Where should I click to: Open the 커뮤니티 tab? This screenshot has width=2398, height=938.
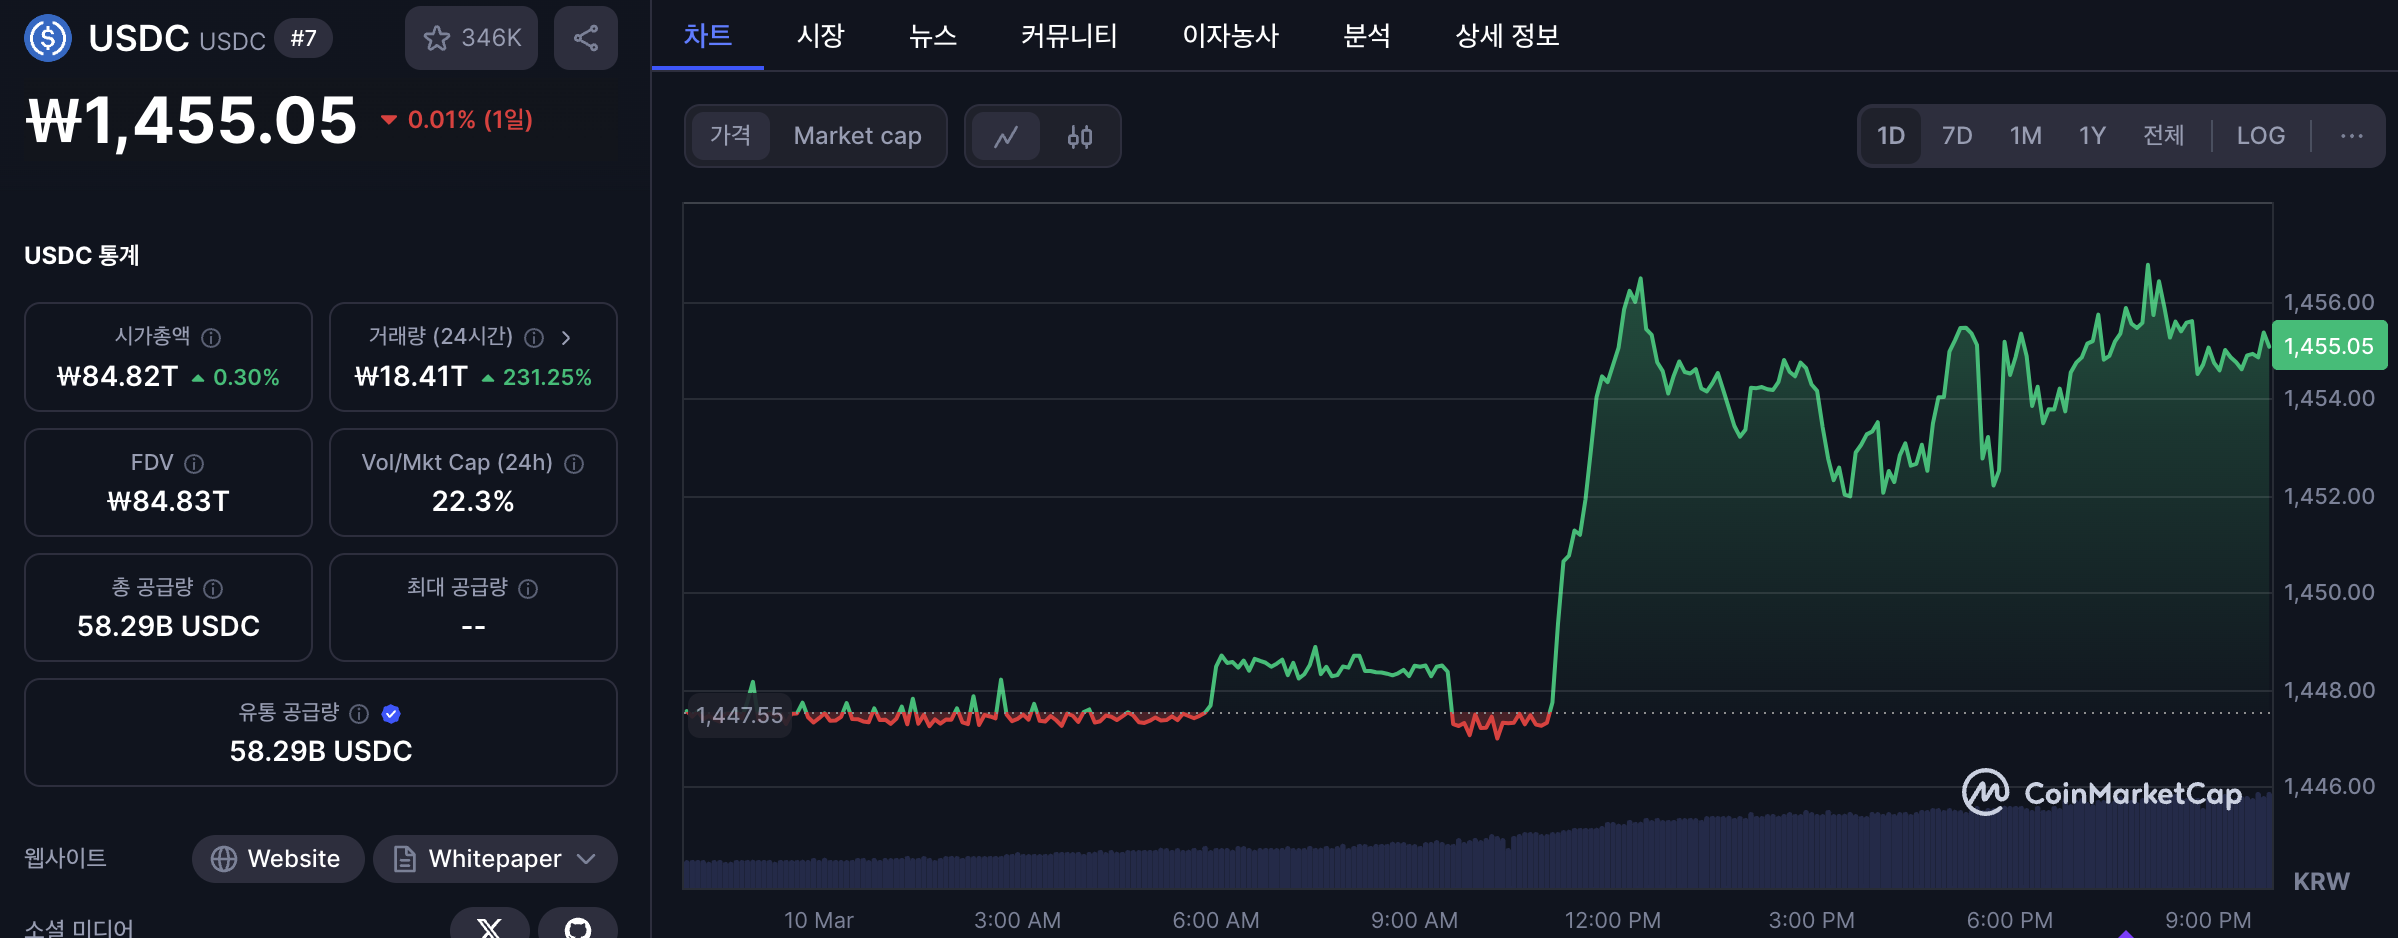tap(1069, 36)
